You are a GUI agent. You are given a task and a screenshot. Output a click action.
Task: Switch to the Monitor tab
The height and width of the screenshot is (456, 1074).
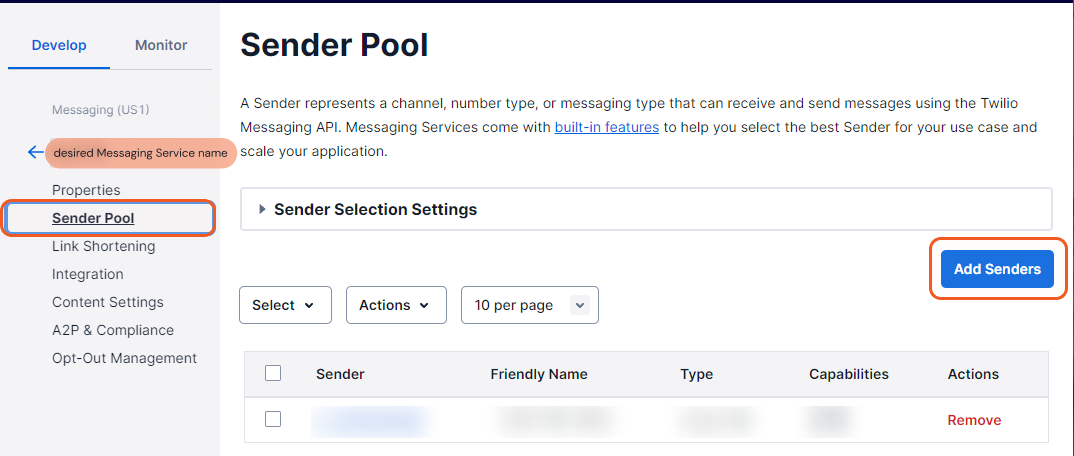coord(161,45)
